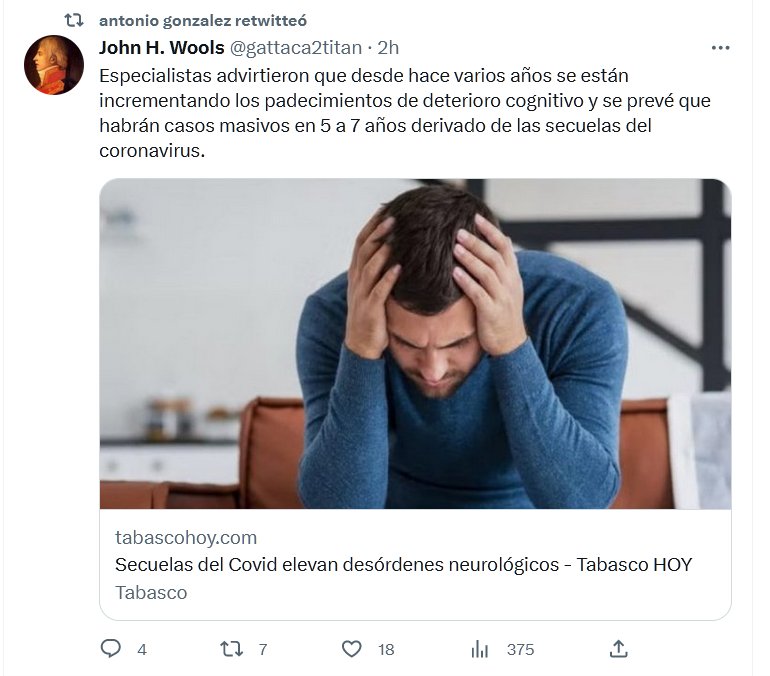This screenshot has width=770, height=676.
Task: Click the share upload icon
Action: (619, 649)
